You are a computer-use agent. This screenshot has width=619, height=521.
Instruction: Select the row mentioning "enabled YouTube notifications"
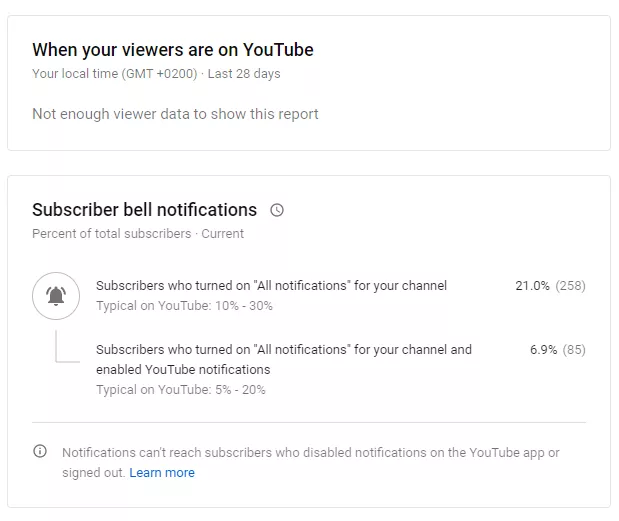click(x=283, y=359)
